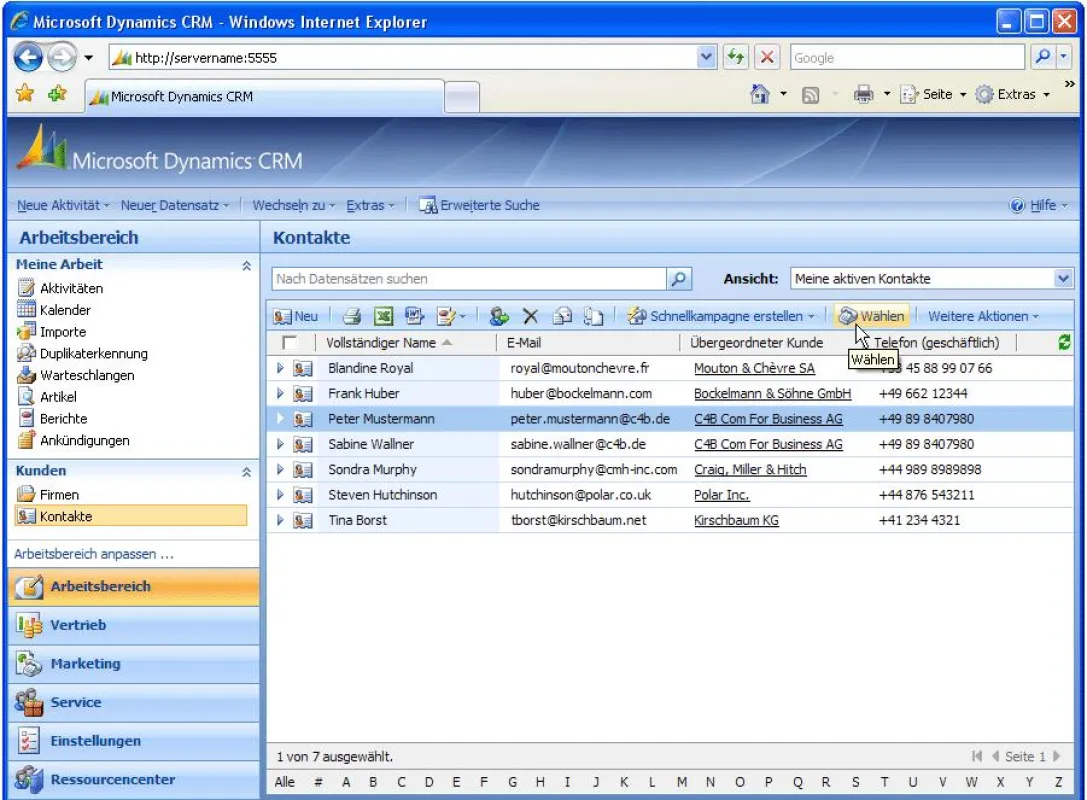Viewport: 1087px width, 800px height.
Task: Open Kirschbaum KG link
Action: point(736,520)
